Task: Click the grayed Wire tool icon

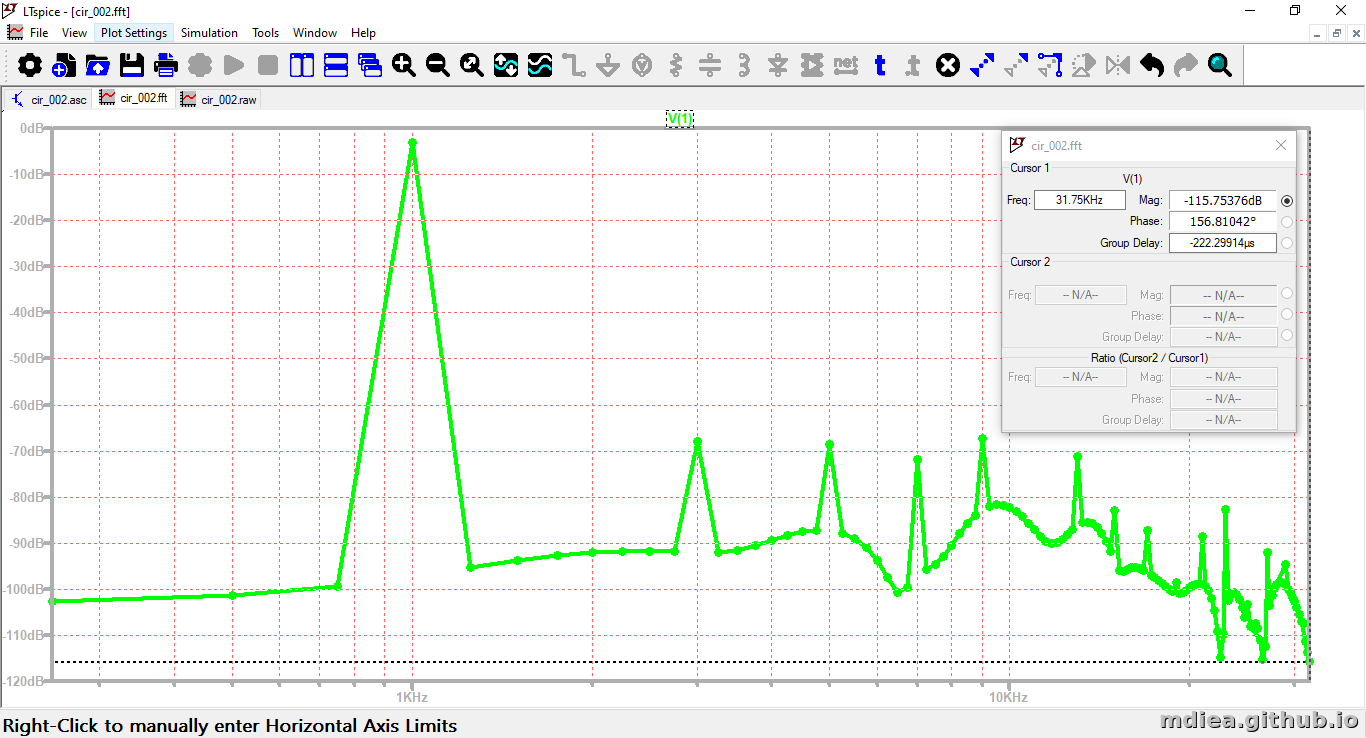Action: coord(574,66)
